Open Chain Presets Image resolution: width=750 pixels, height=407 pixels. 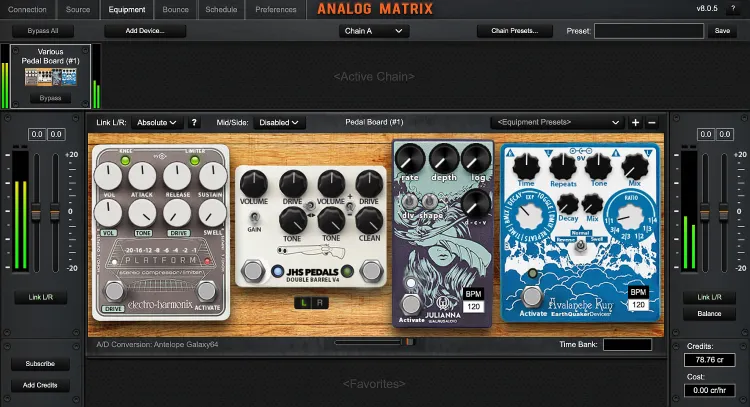(515, 31)
